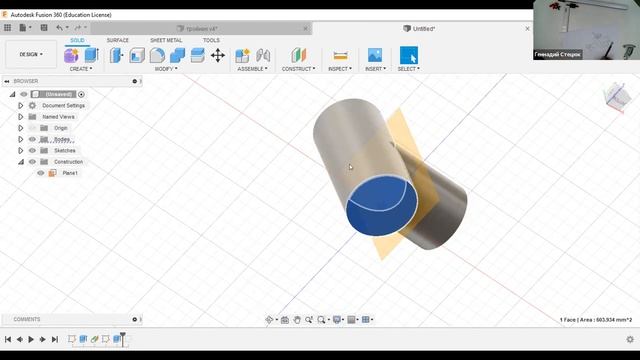Open the MODIFY dropdown menu
Screen dimensions: 640x360
(166, 69)
